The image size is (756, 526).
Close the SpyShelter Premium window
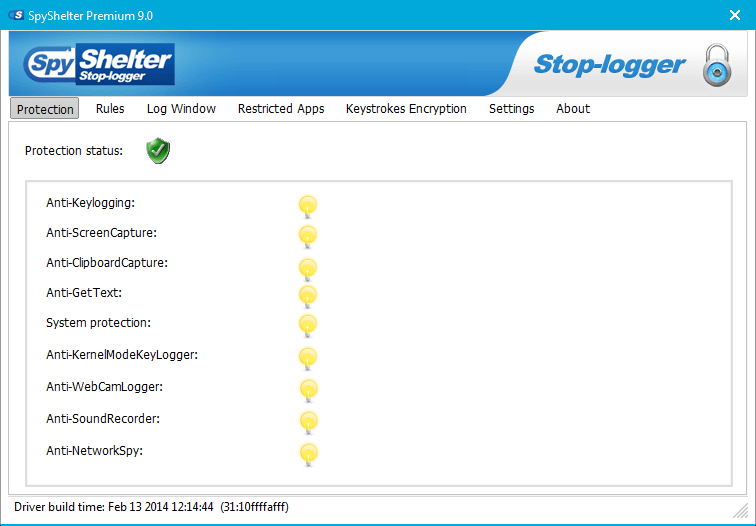(x=735, y=15)
